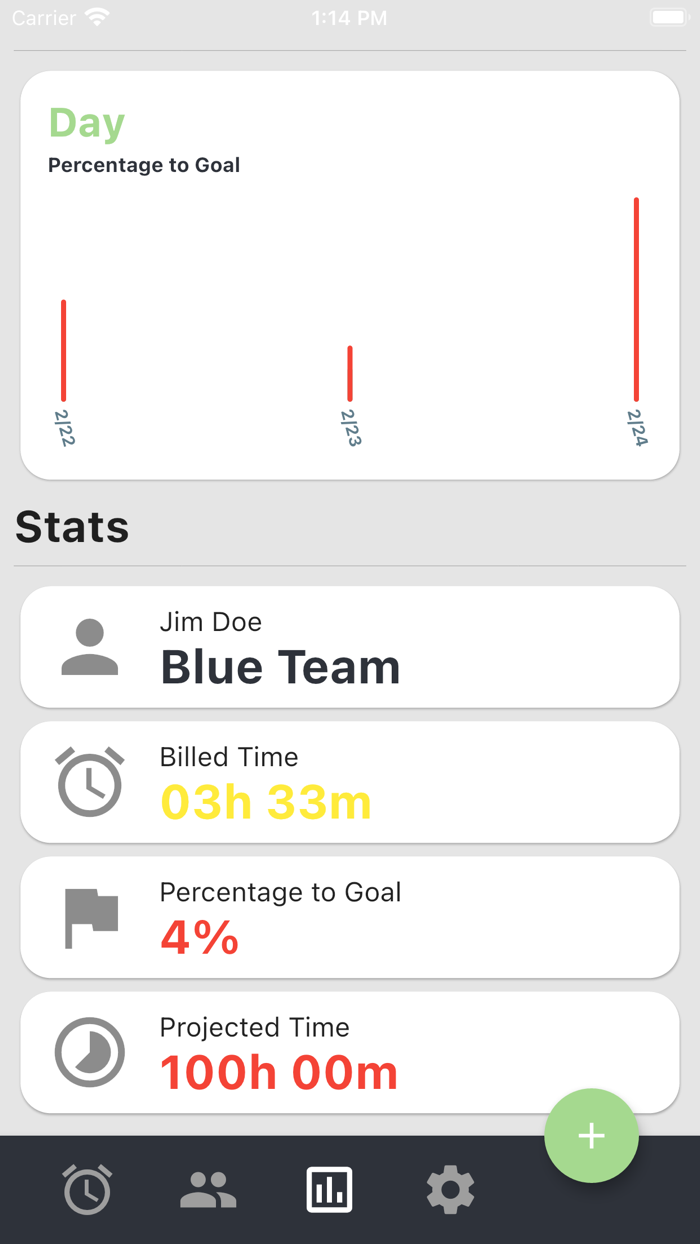Tap the battery icon in status bar
This screenshot has width=700, height=1244.
[x=668, y=18]
